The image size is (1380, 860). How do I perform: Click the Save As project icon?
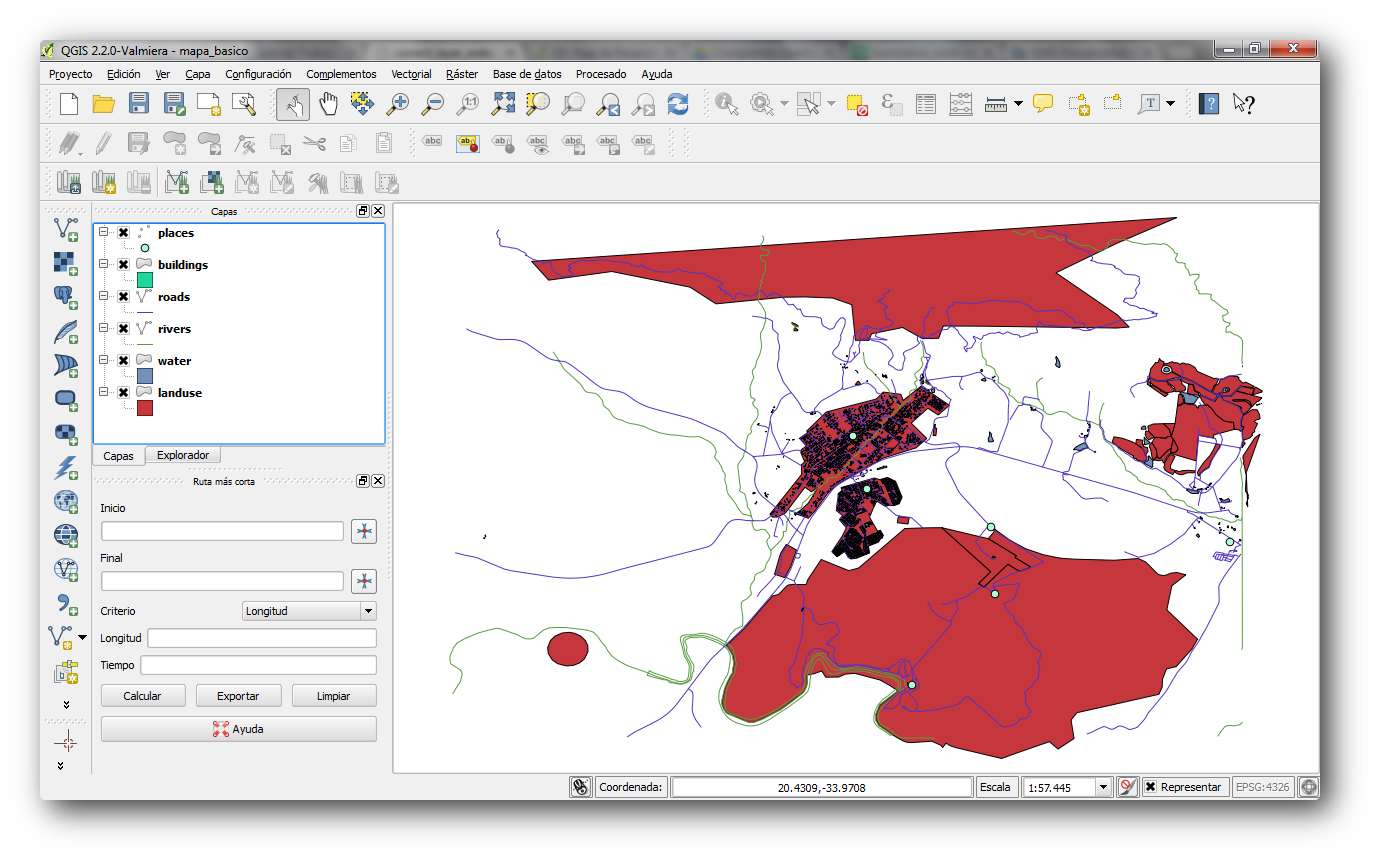(174, 103)
